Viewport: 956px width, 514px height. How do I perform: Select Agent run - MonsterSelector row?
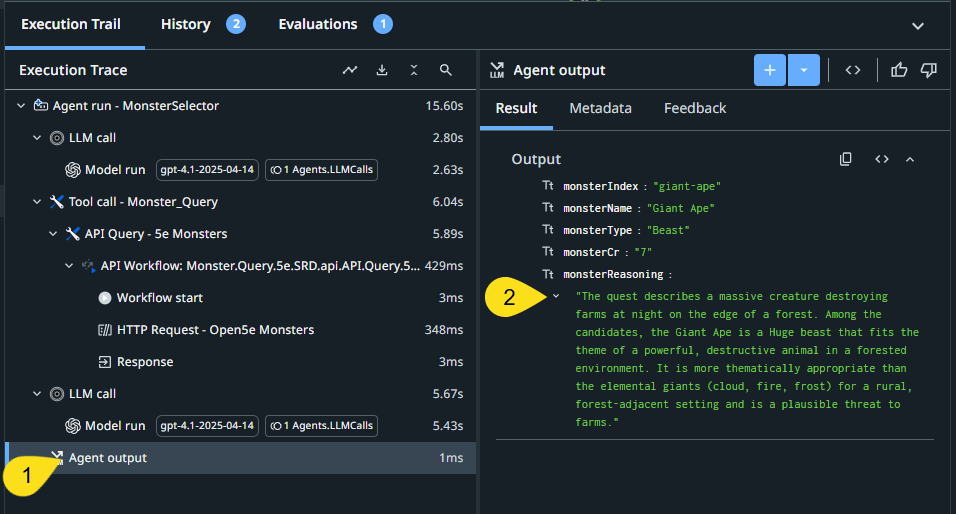click(x=240, y=105)
